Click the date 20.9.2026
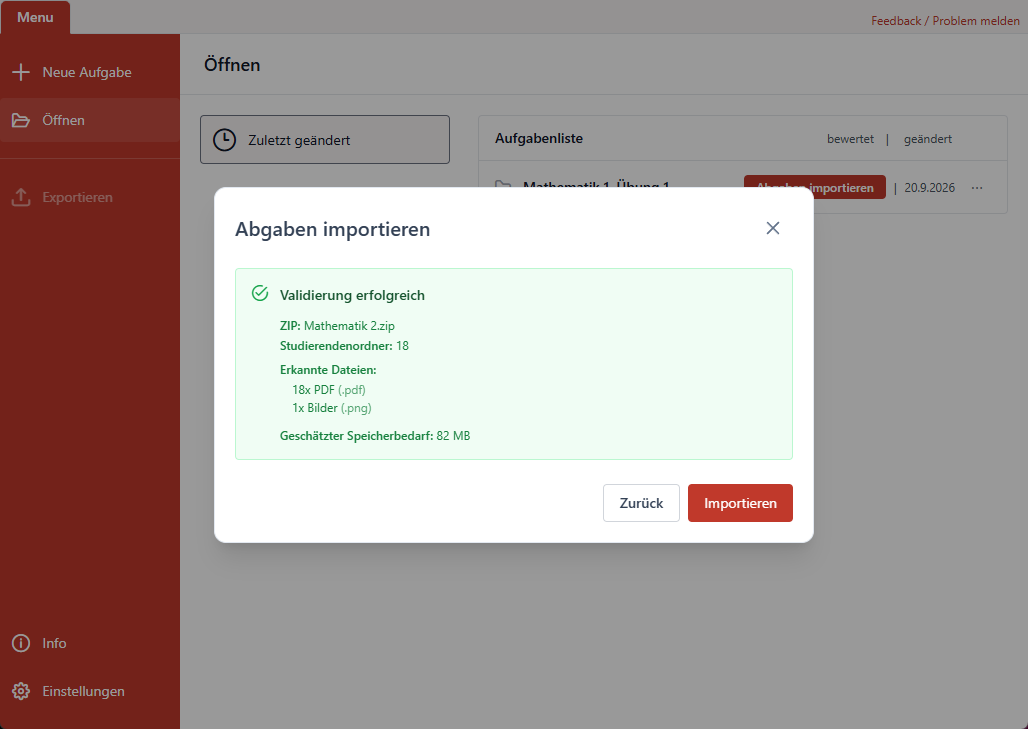Viewport: 1028px width, 729px height. pos(930,188)
